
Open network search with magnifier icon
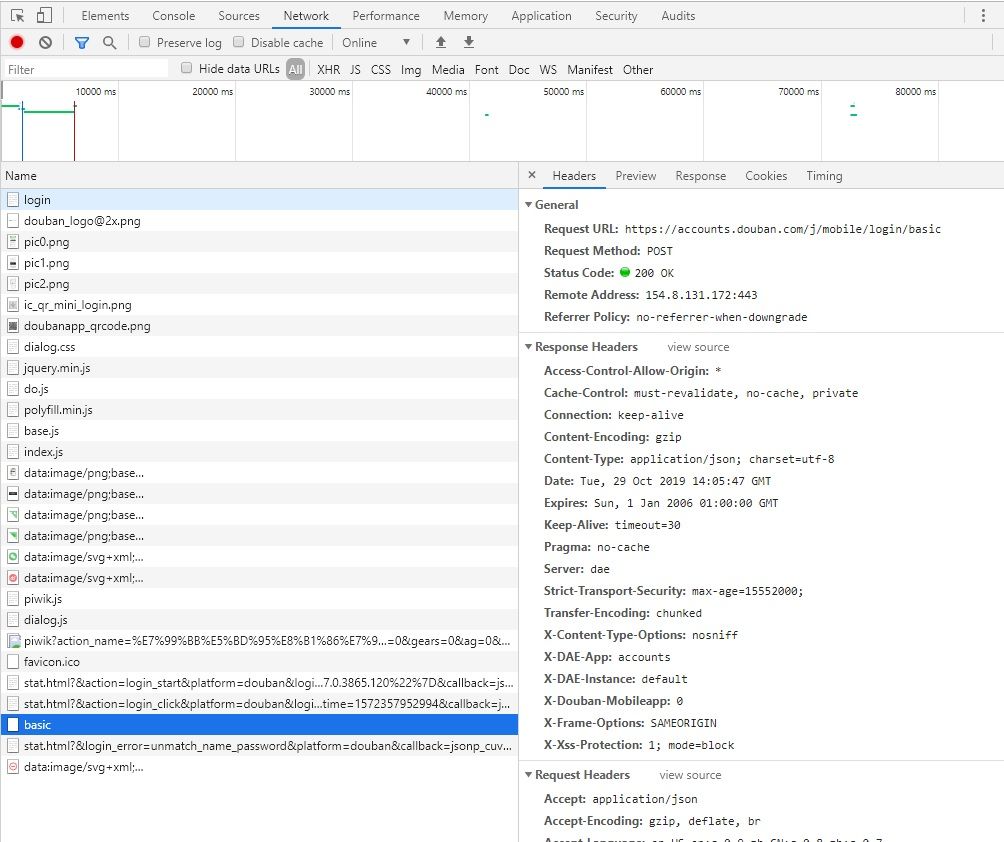(109, 42)
